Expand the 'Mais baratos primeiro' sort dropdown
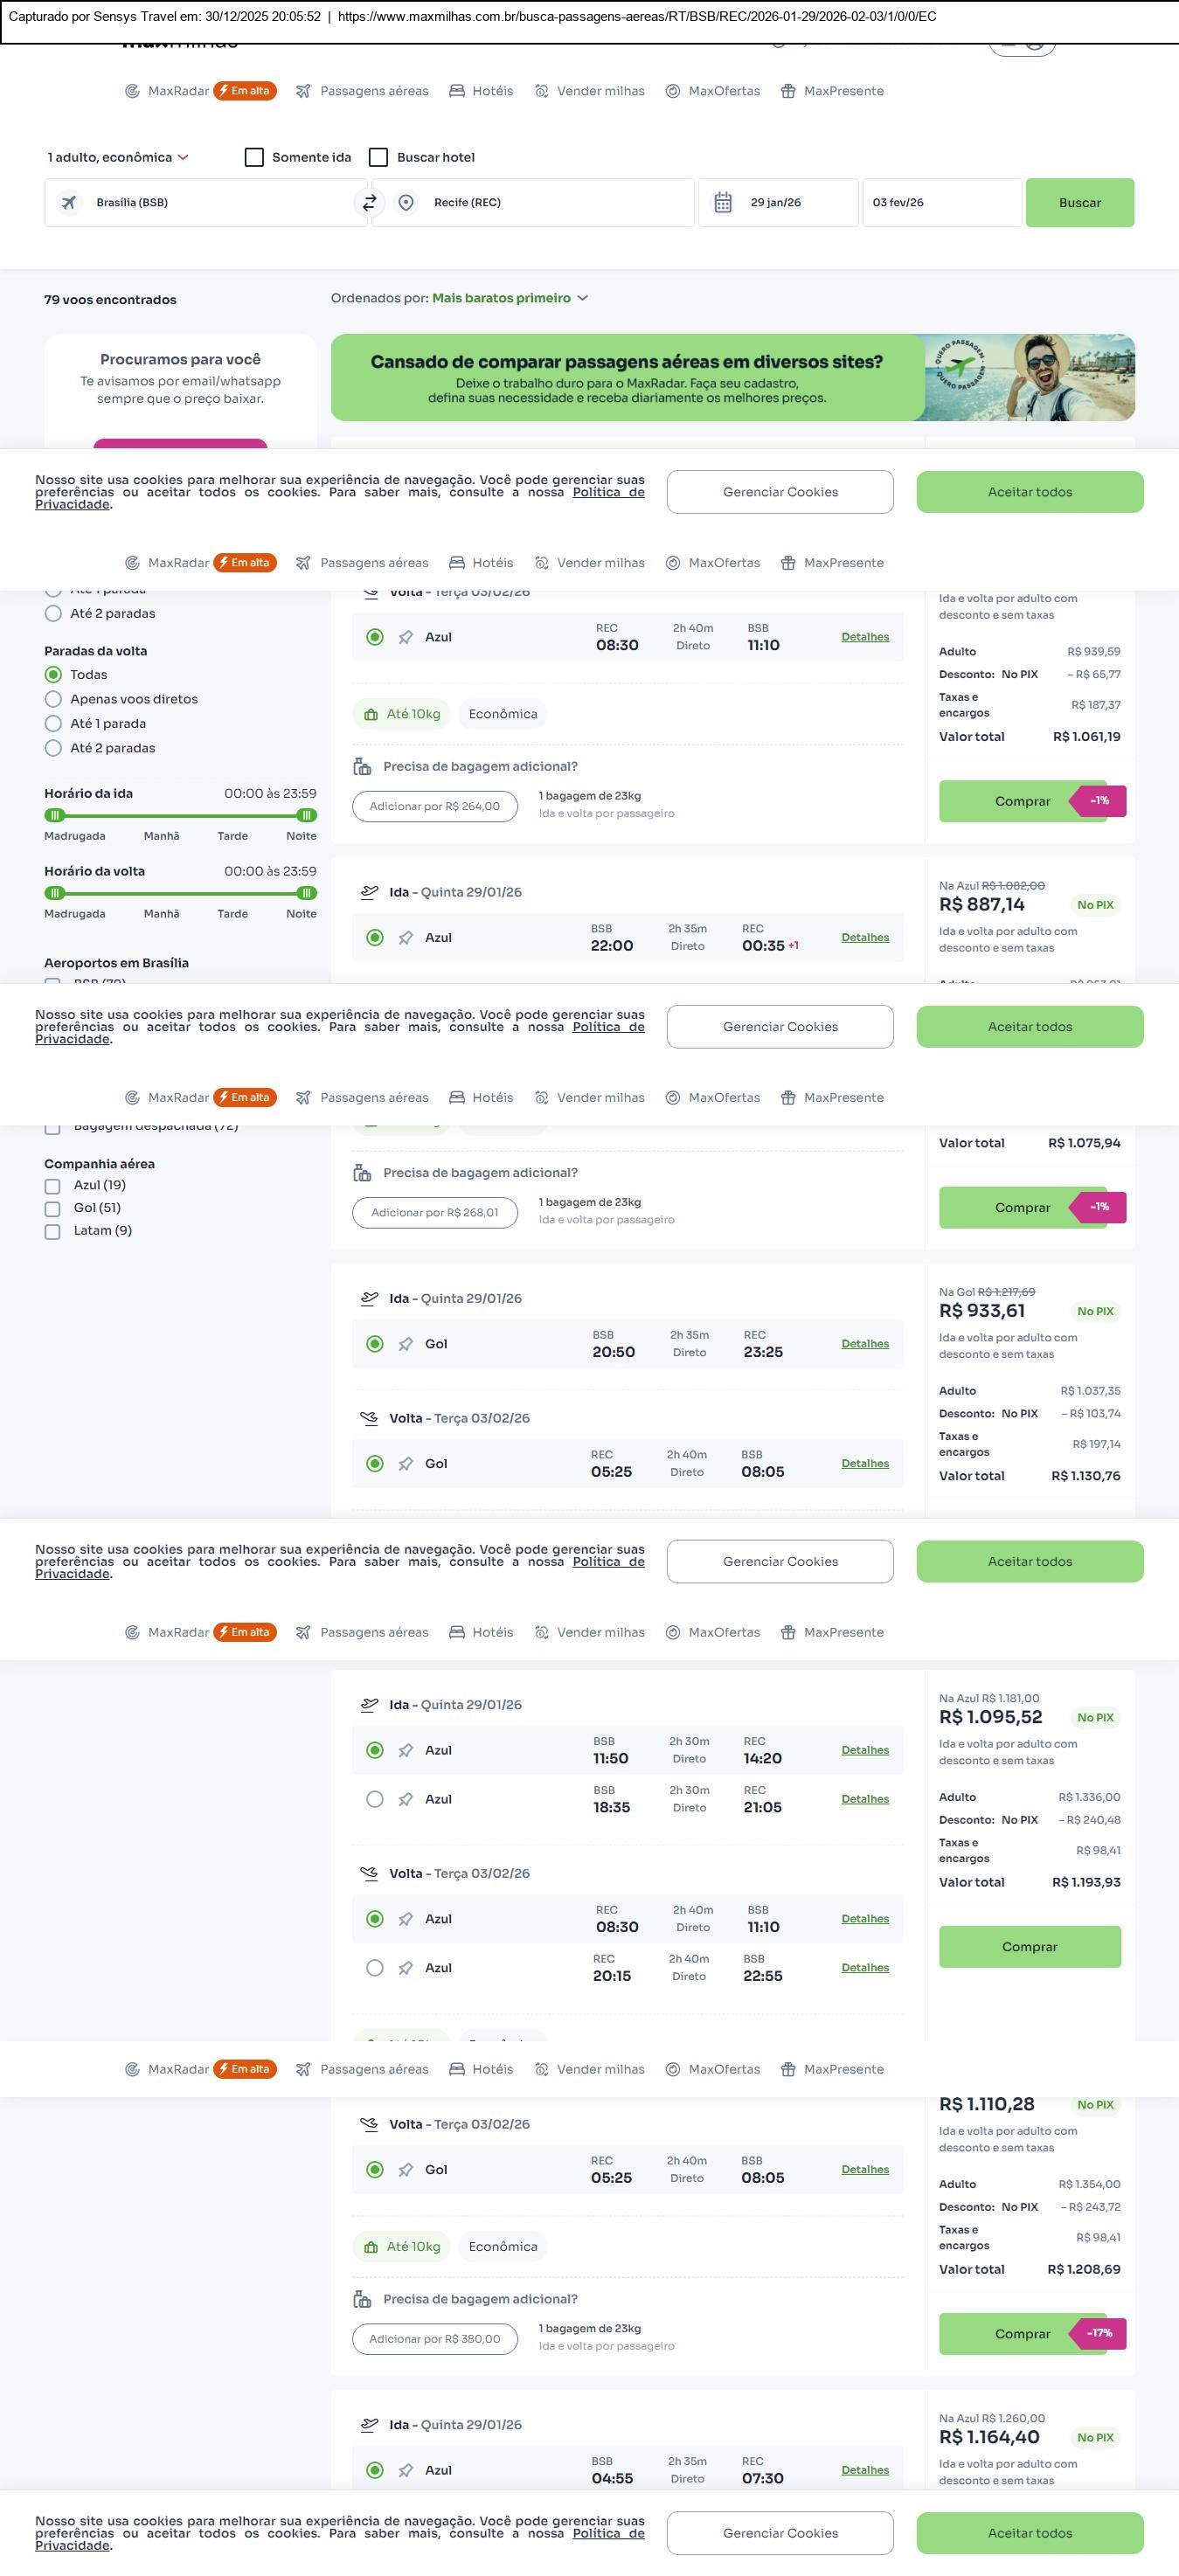Screen dimensions: 1179x2576 click(509, 298)
